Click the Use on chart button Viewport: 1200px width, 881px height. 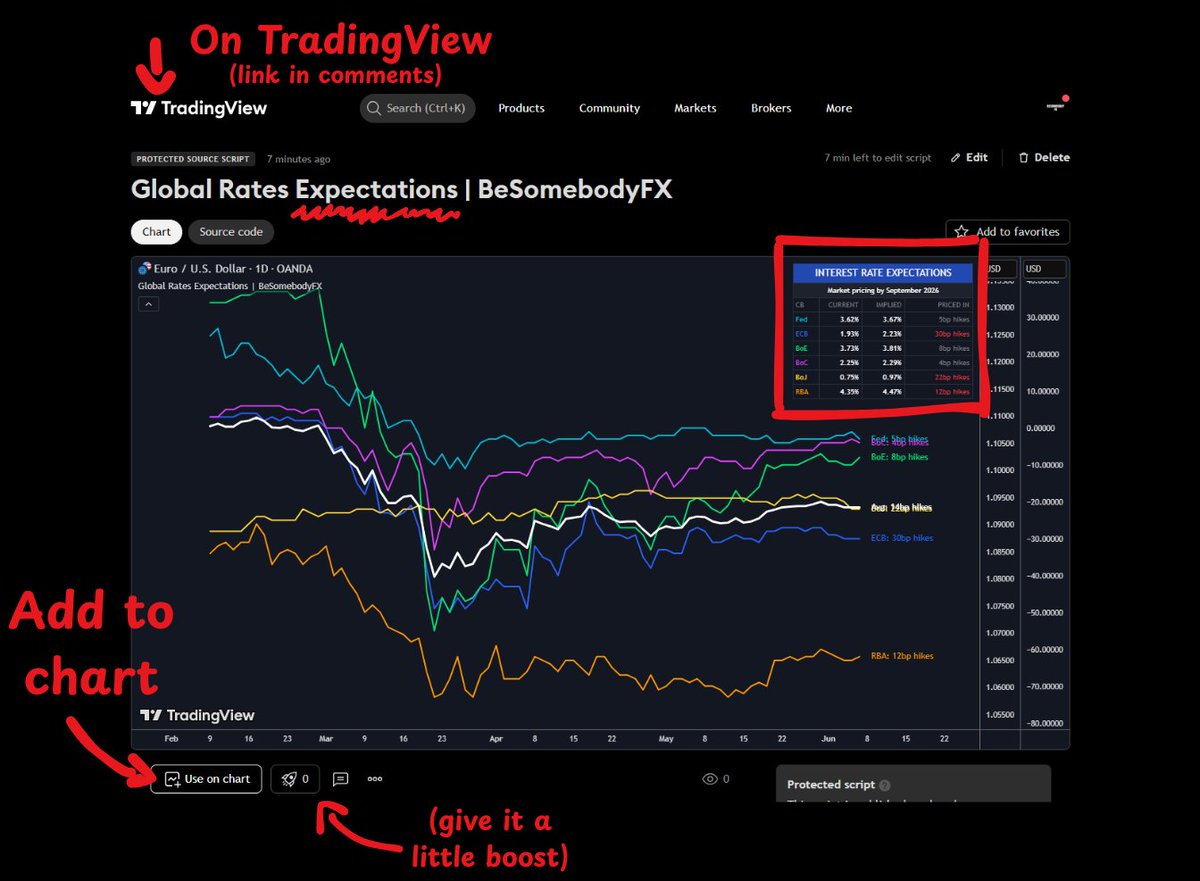[x=206, y=779]
